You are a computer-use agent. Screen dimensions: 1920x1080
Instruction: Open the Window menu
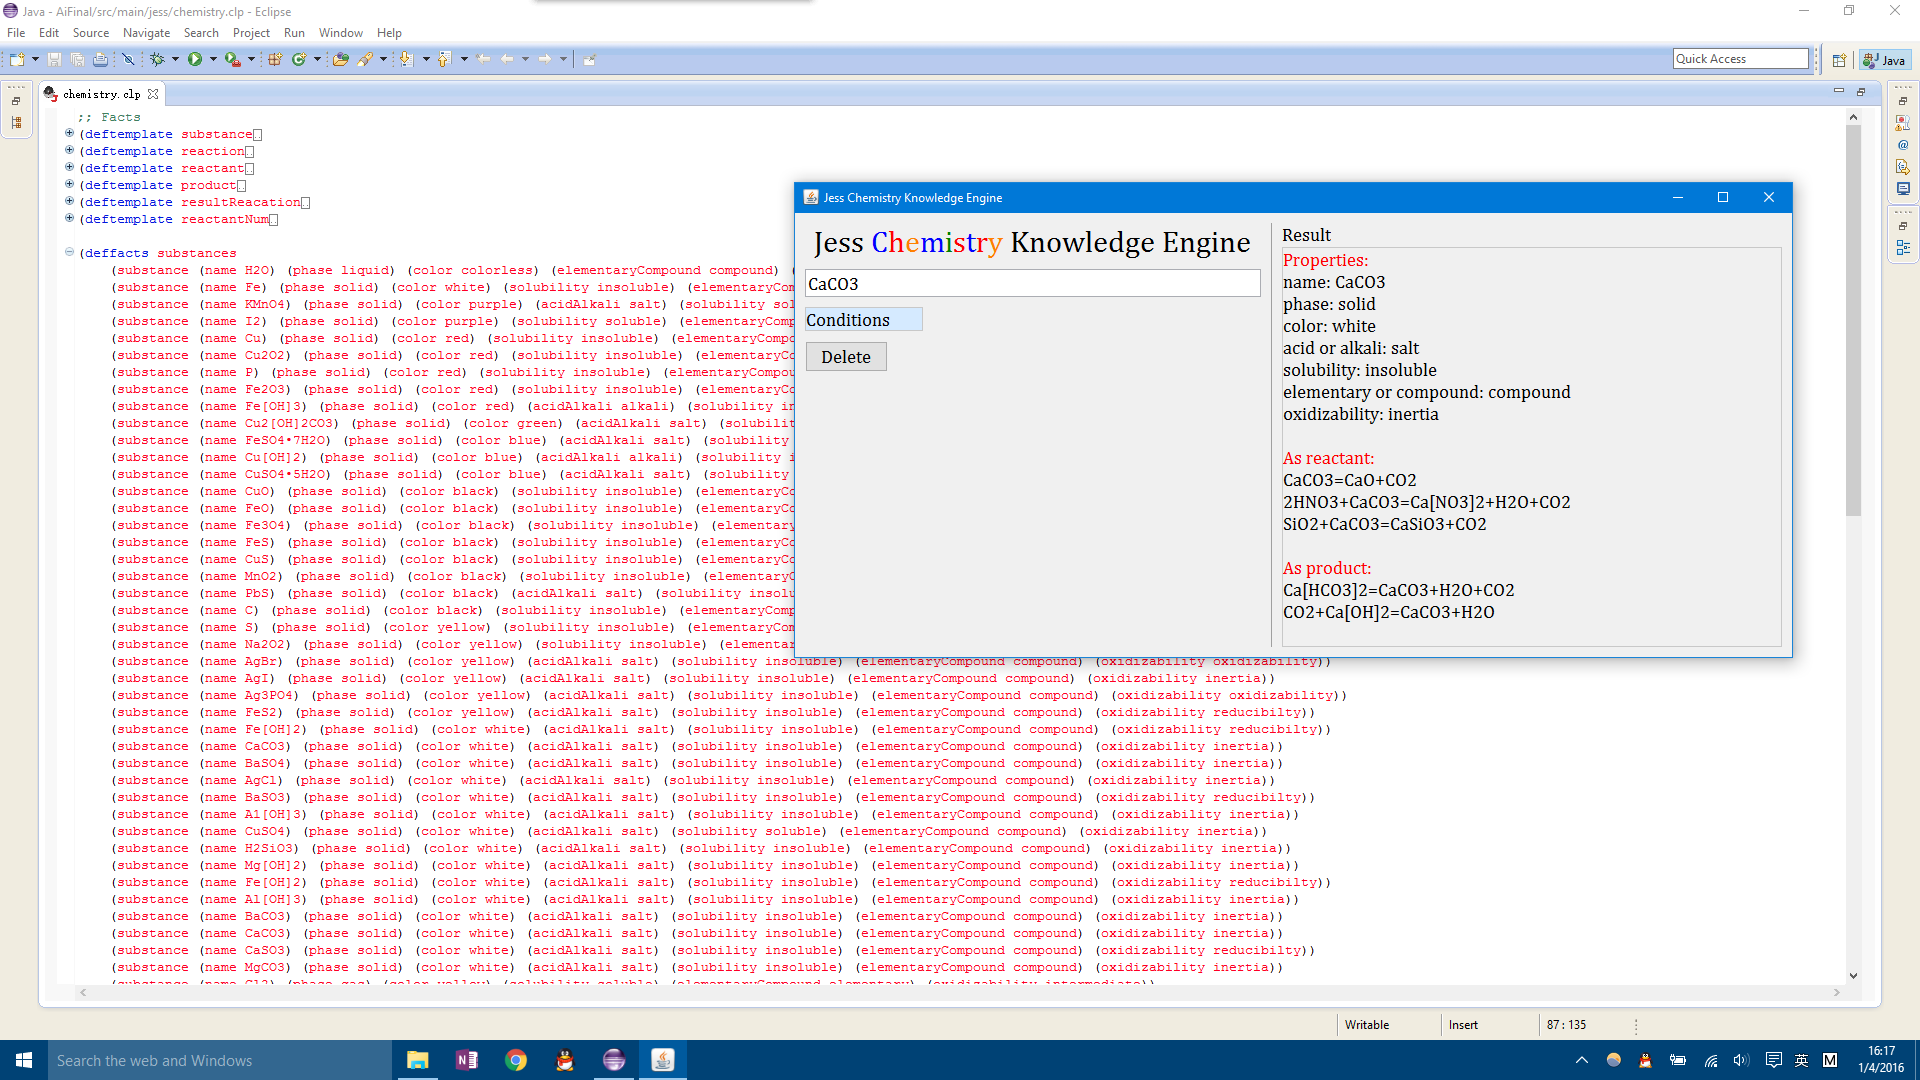[341, 33]
